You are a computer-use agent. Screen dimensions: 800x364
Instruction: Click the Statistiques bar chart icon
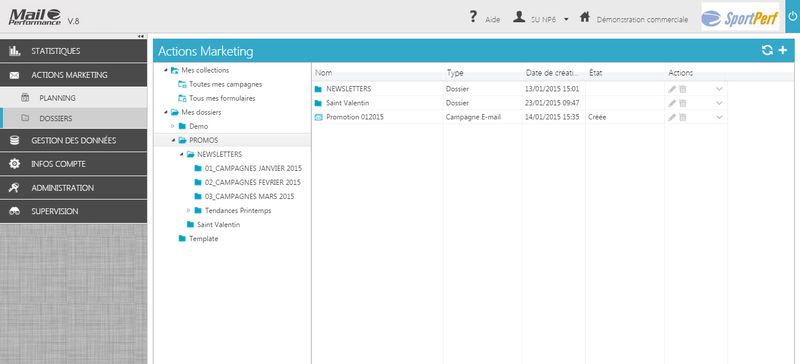pos(15,51)
